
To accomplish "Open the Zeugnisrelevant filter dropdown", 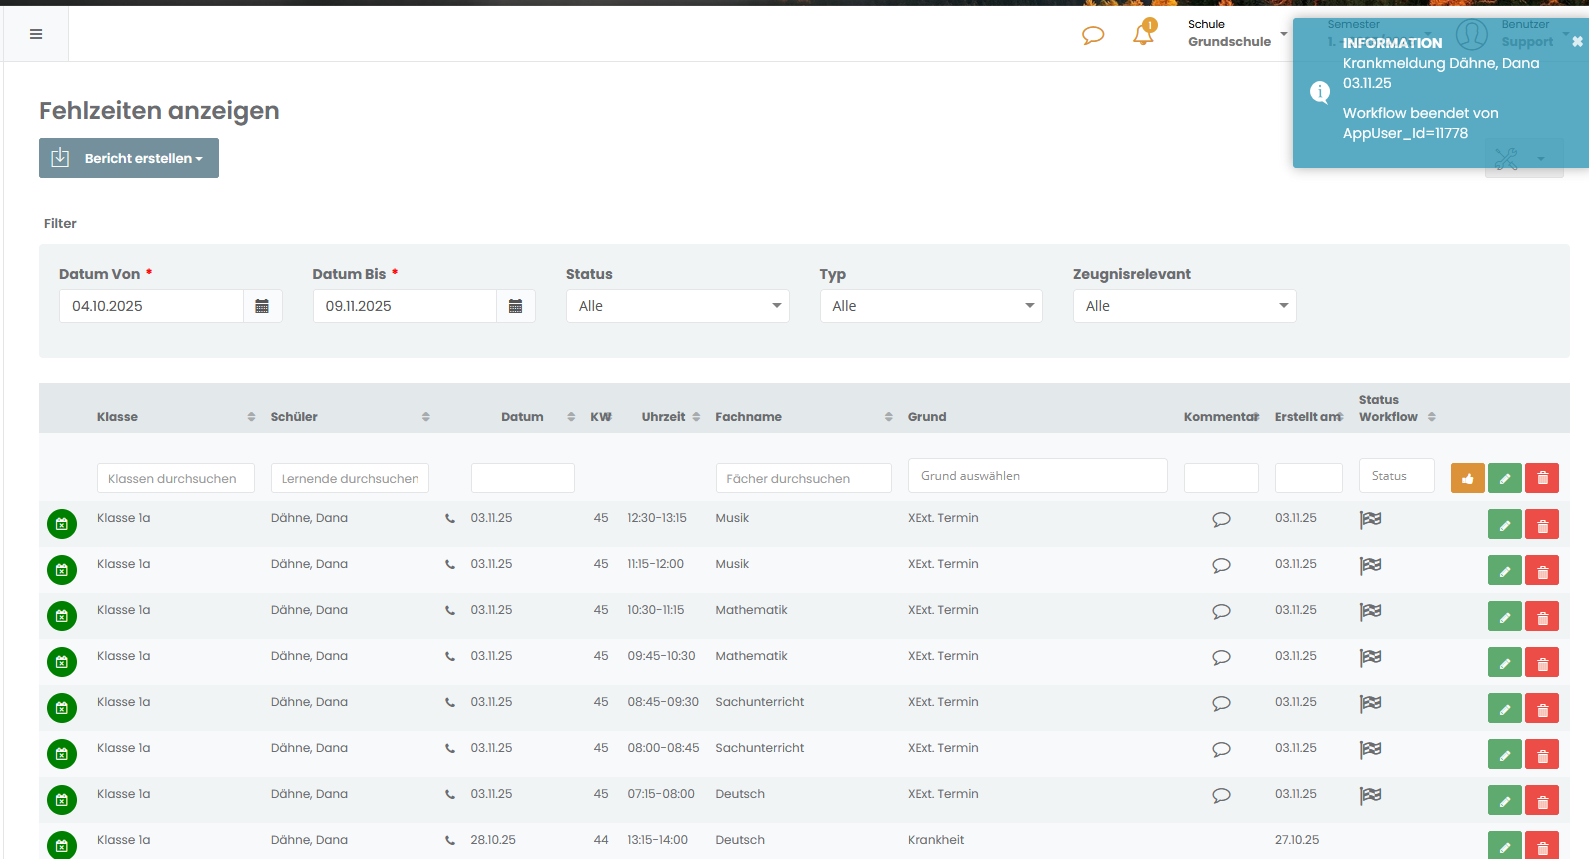I will pos(1184,306).
